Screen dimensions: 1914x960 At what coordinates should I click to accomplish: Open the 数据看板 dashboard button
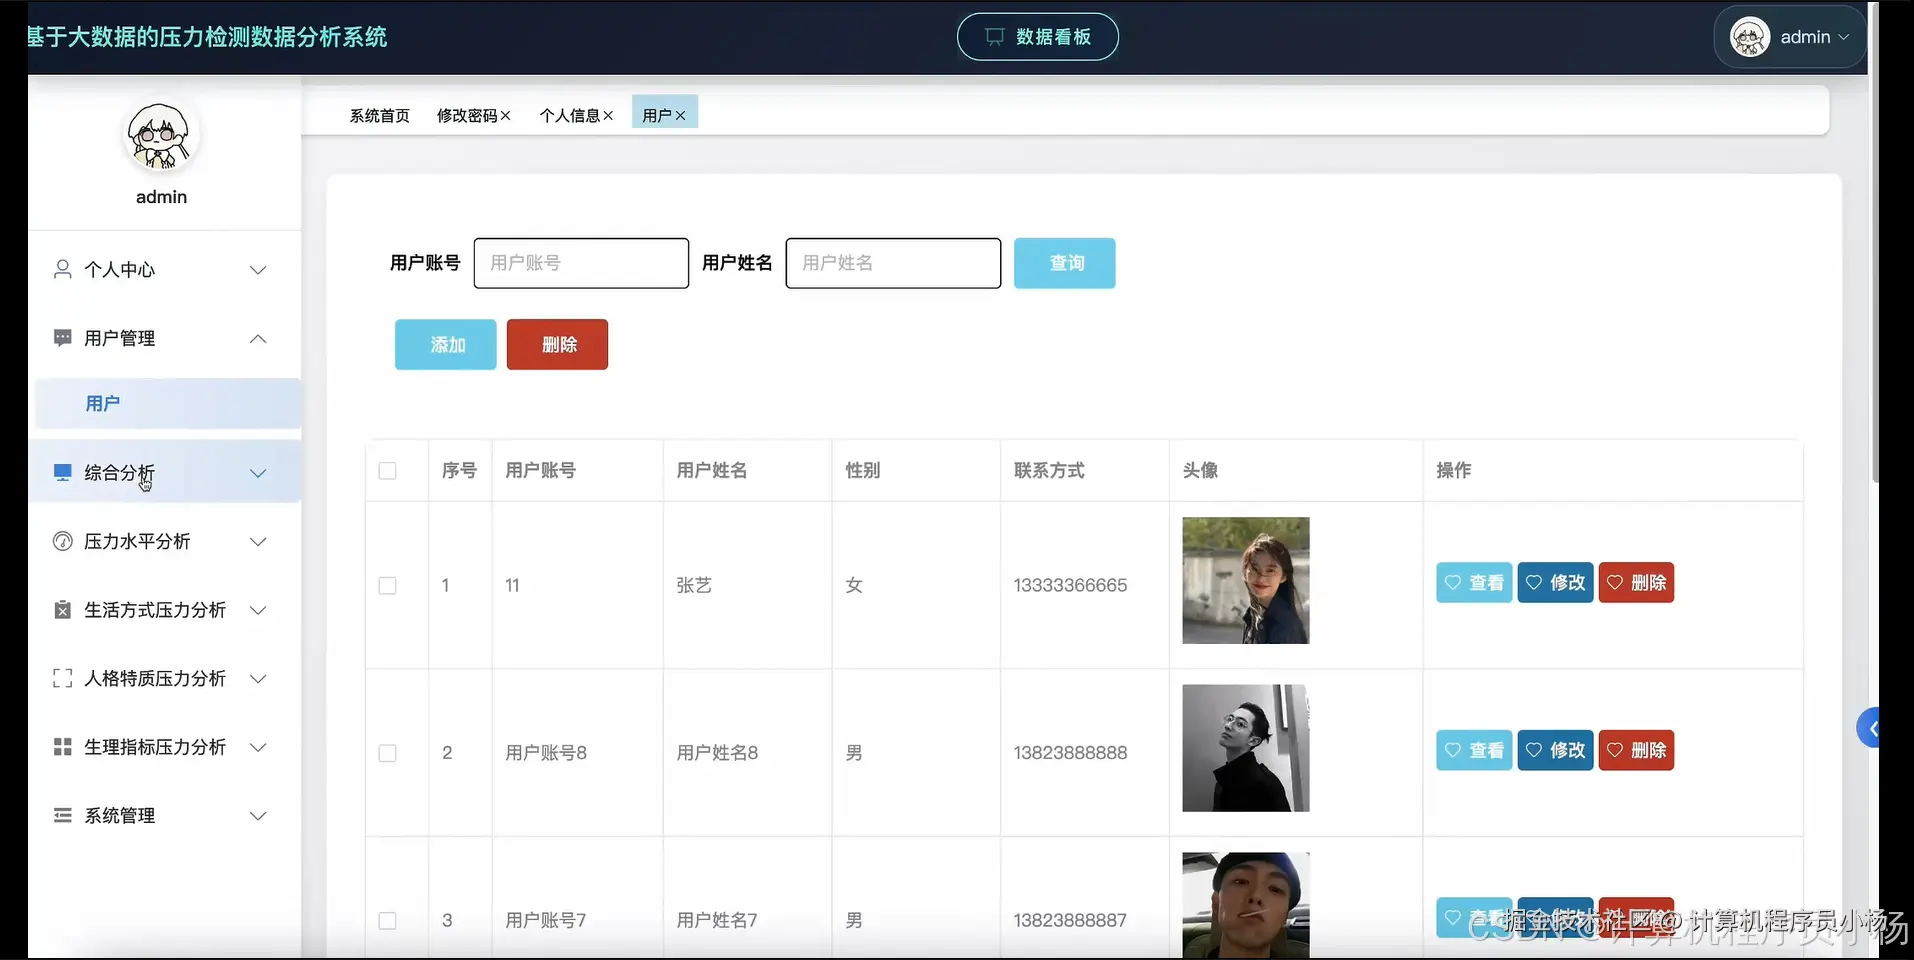tap(1038, 37)
